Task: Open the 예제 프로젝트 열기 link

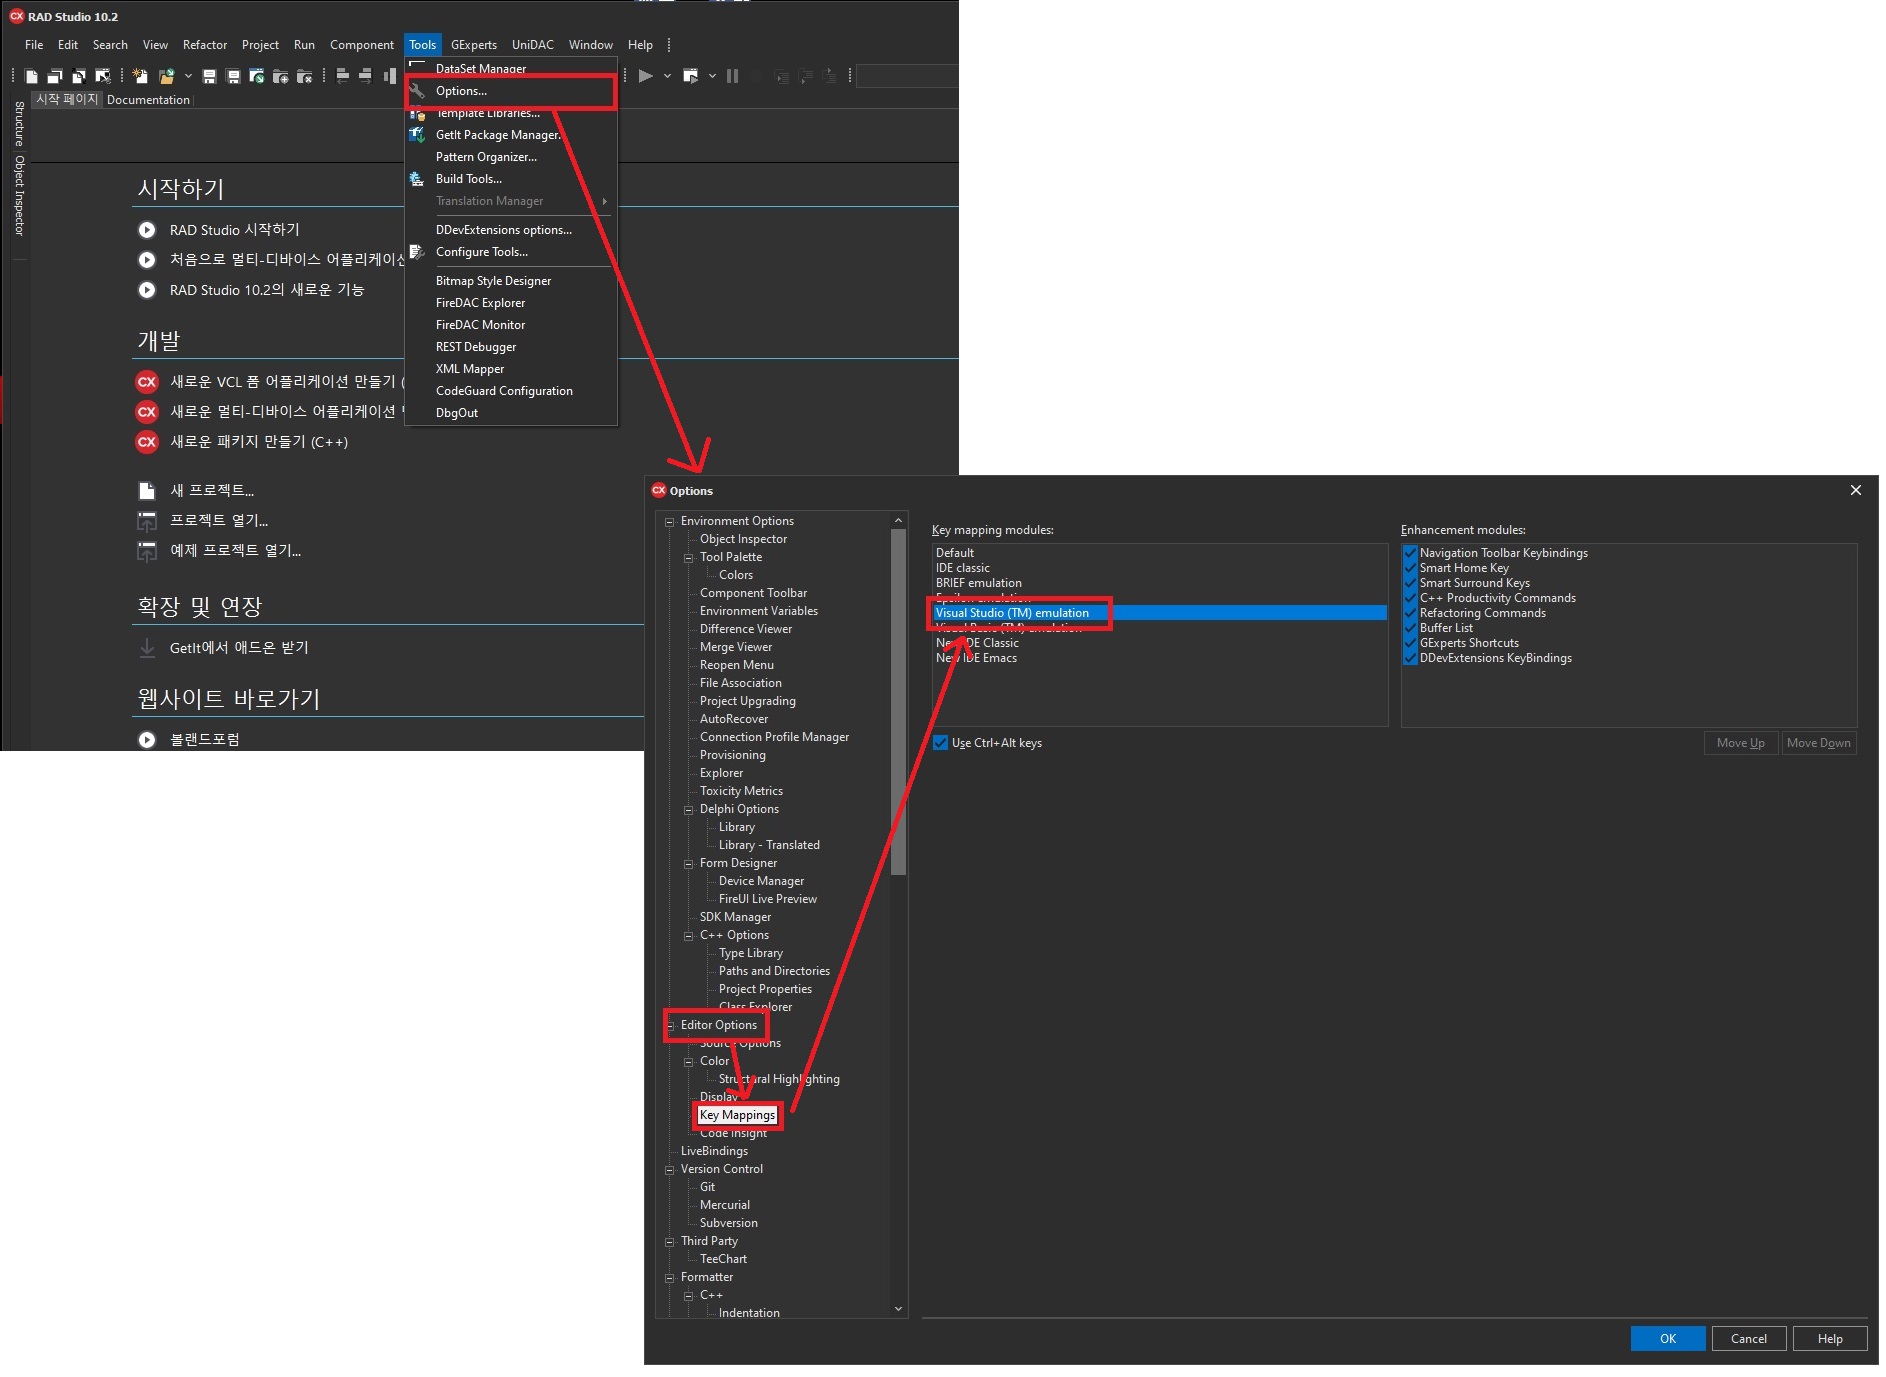Action: (x=235, y=551)
